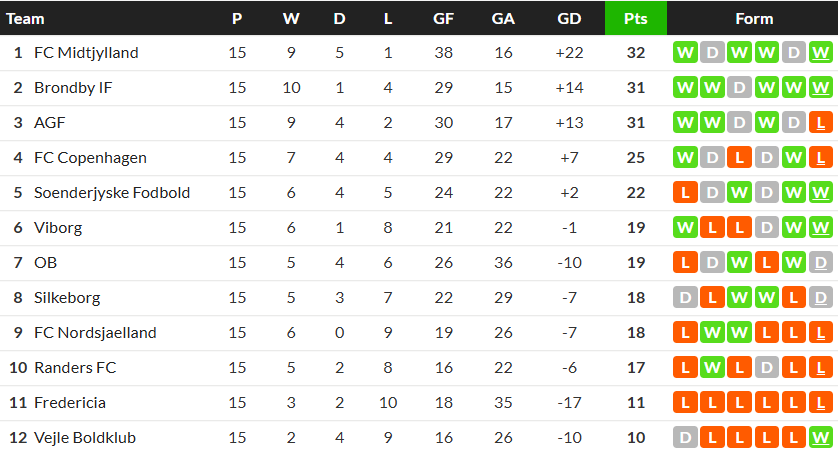Screen dimensions: 838x462
Task: Click Vejle Boldklub's draw form badge
Action: pyautogui.click(x=685, y=438)
